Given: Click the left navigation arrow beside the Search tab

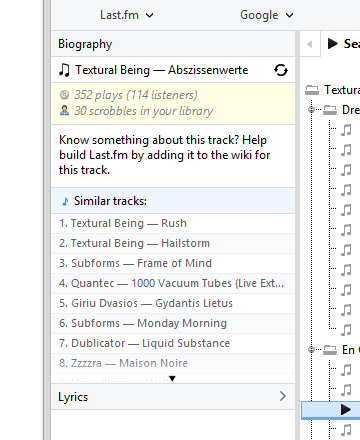Looking at the screenshot, I should pos(310,44).
